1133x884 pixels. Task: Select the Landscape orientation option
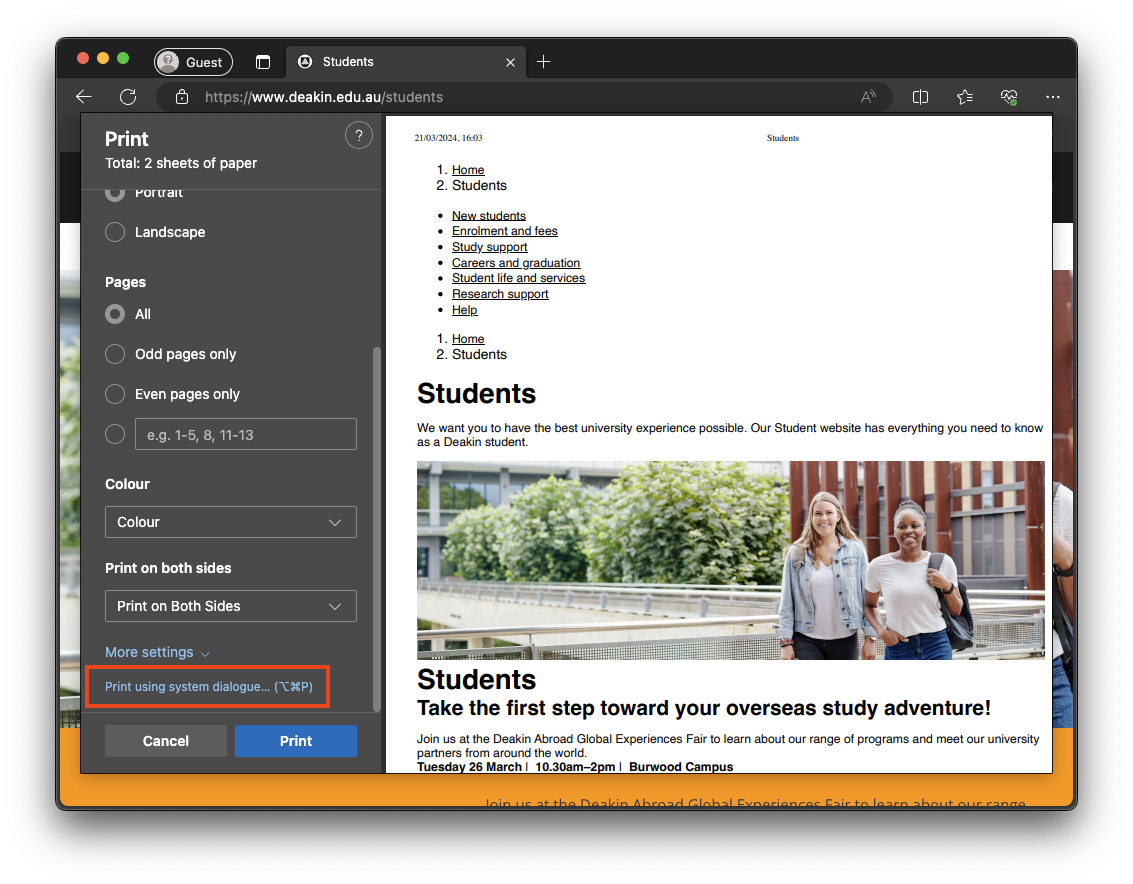[x=116, y=232]
